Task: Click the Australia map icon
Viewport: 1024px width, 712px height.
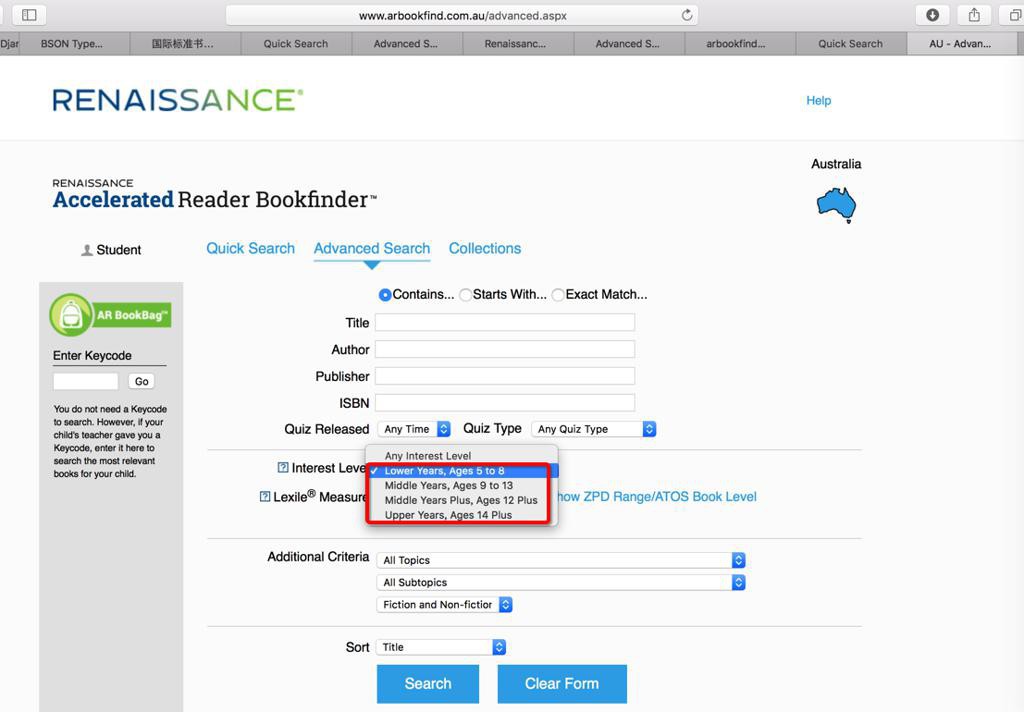Action: click(836, 205)
